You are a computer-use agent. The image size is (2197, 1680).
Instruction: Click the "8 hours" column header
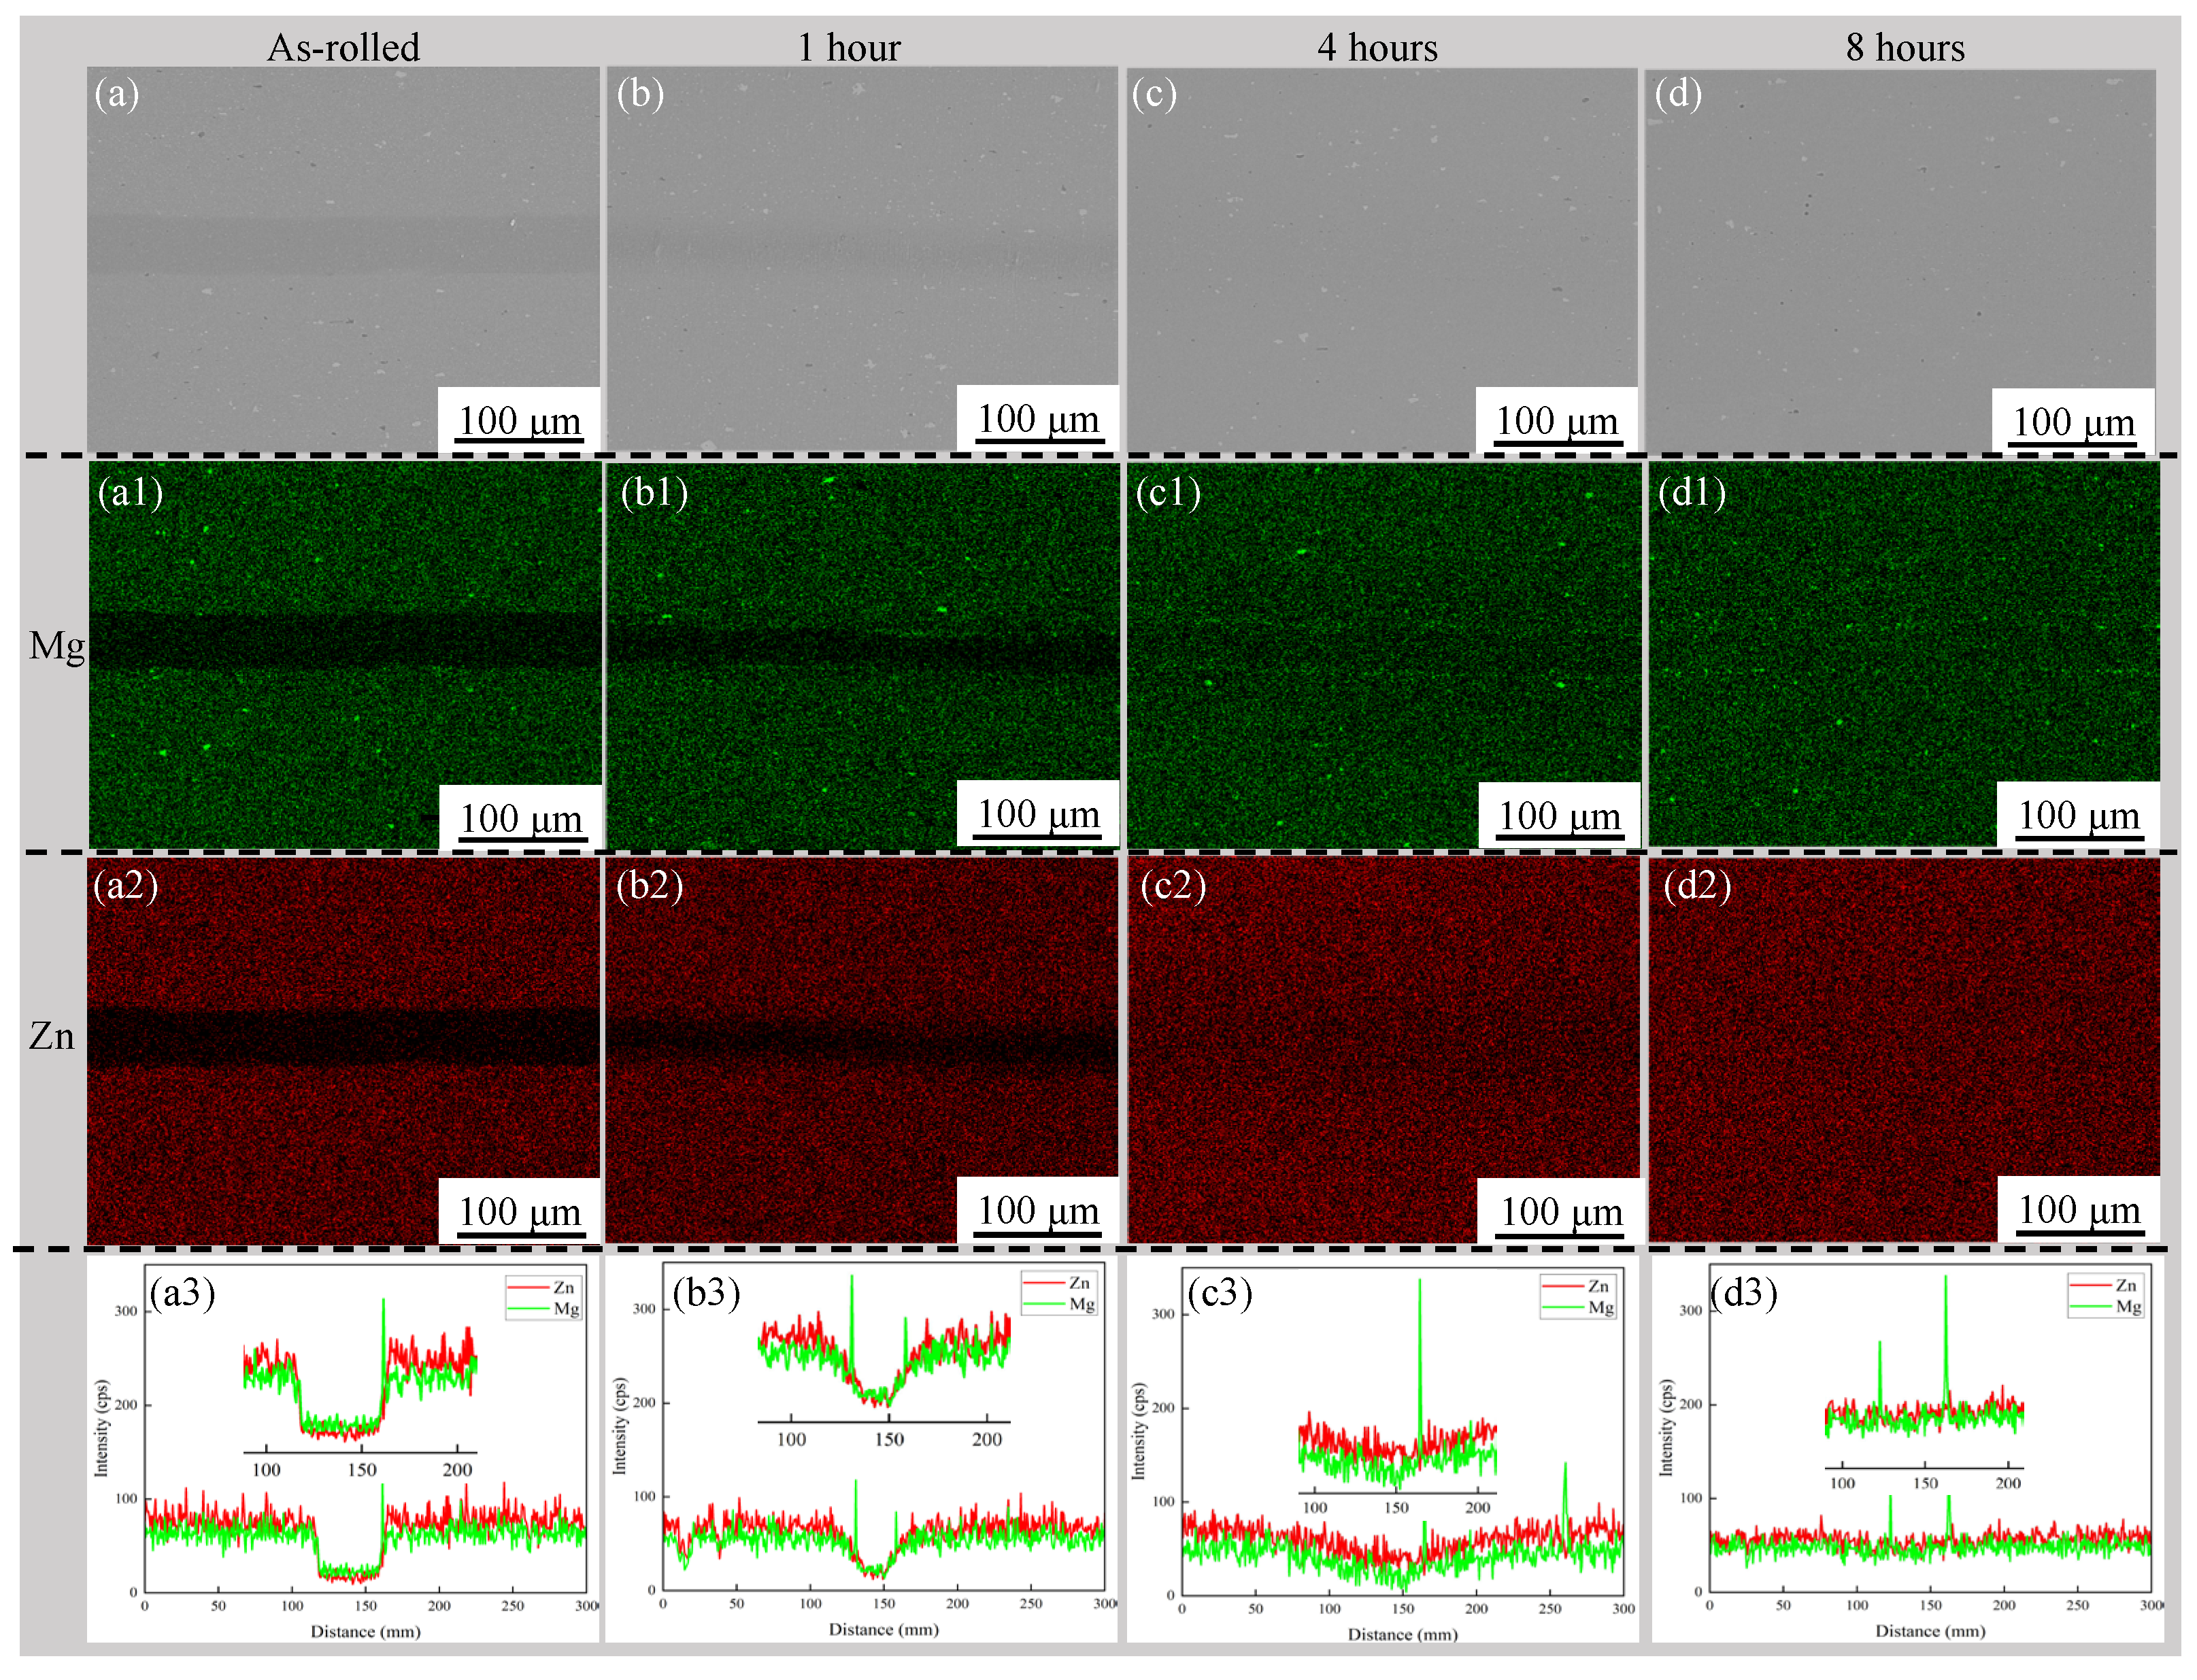1905,48
